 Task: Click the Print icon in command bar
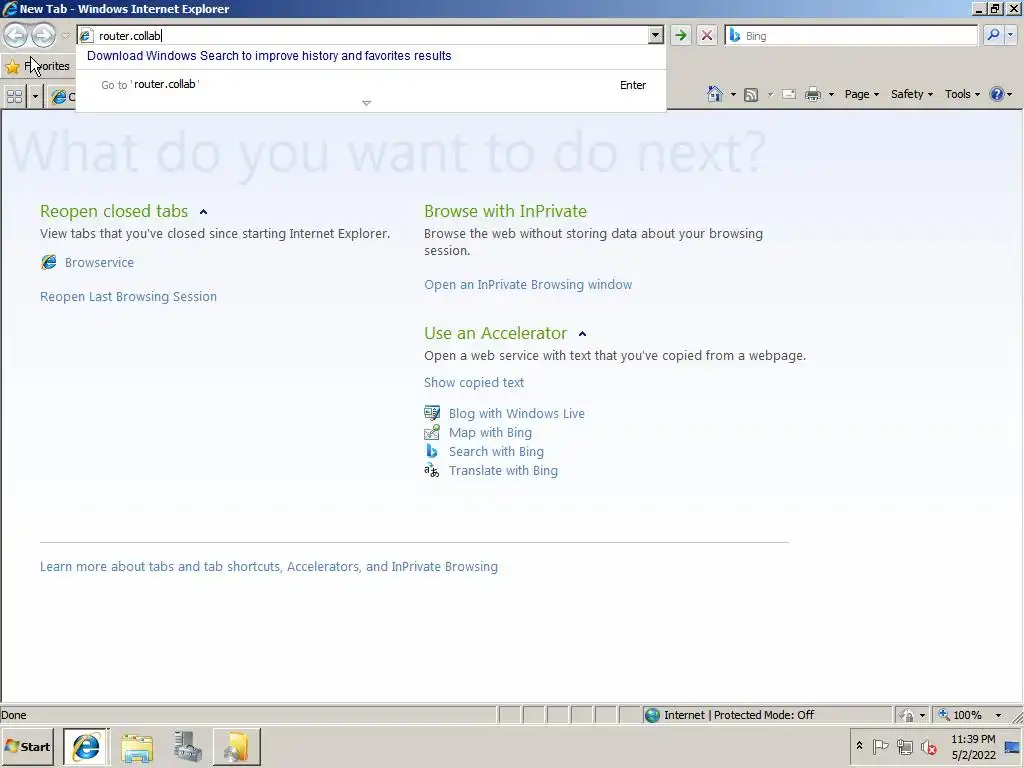click(x=812, y=94)
